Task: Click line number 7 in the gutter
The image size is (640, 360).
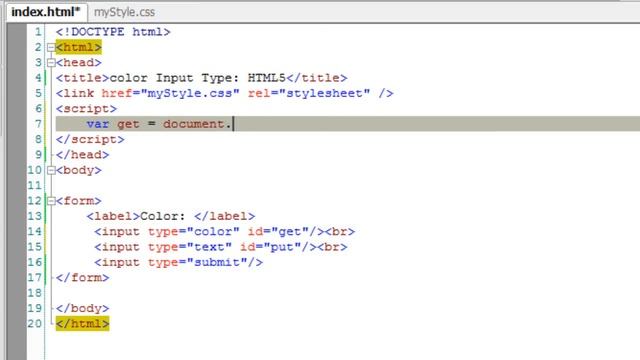Action: 38,124
